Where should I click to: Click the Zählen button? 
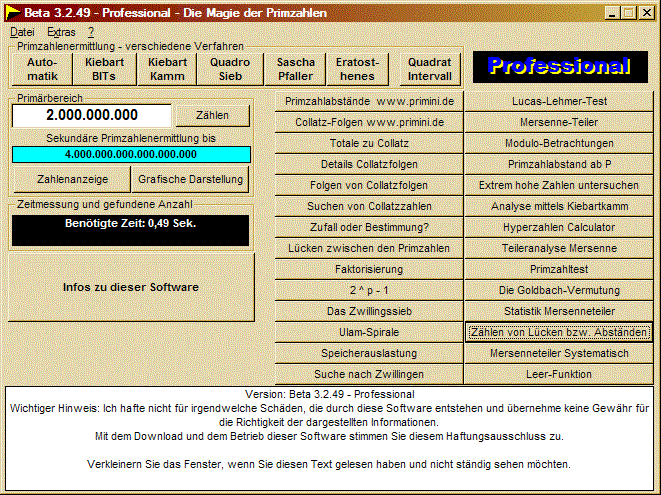click(212, 115)
